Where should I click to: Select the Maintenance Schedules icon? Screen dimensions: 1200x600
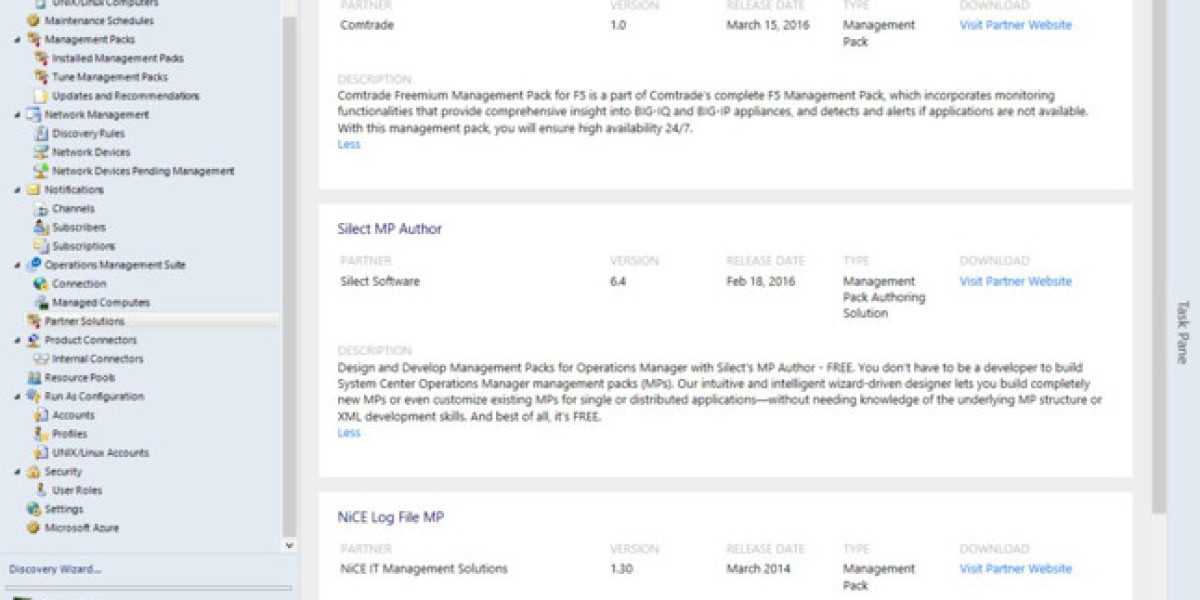35,20
